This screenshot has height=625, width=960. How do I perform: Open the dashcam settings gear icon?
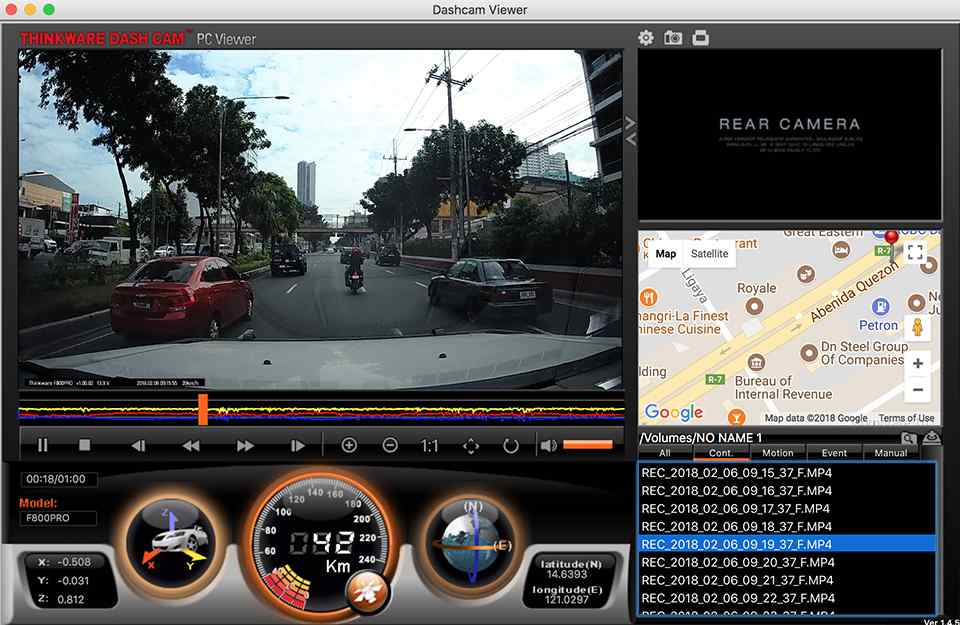tap(646, 37)
